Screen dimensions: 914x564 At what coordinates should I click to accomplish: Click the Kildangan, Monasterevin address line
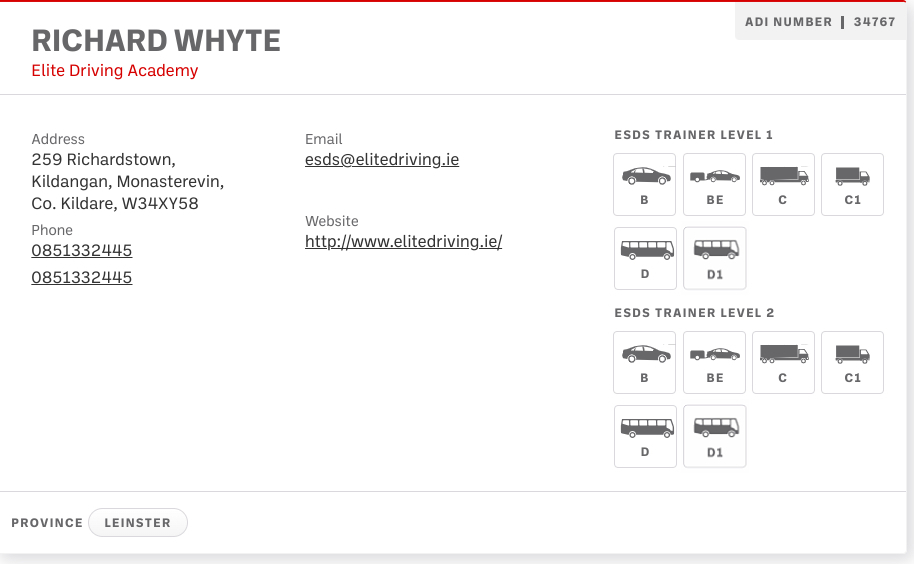(x=128, y=182)
